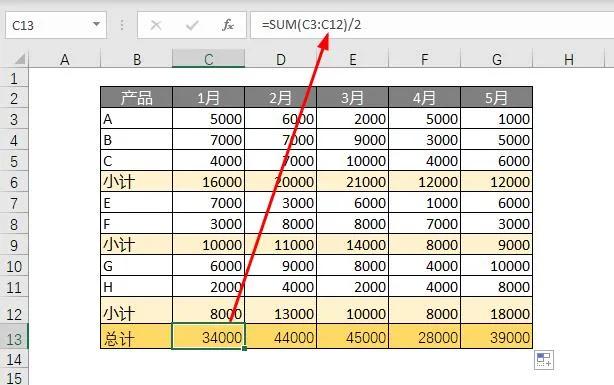The height and width of the screenshot is (385, 614).
Task: Select subtotal cell showing 13000
Action: click(x=280, y=311)
